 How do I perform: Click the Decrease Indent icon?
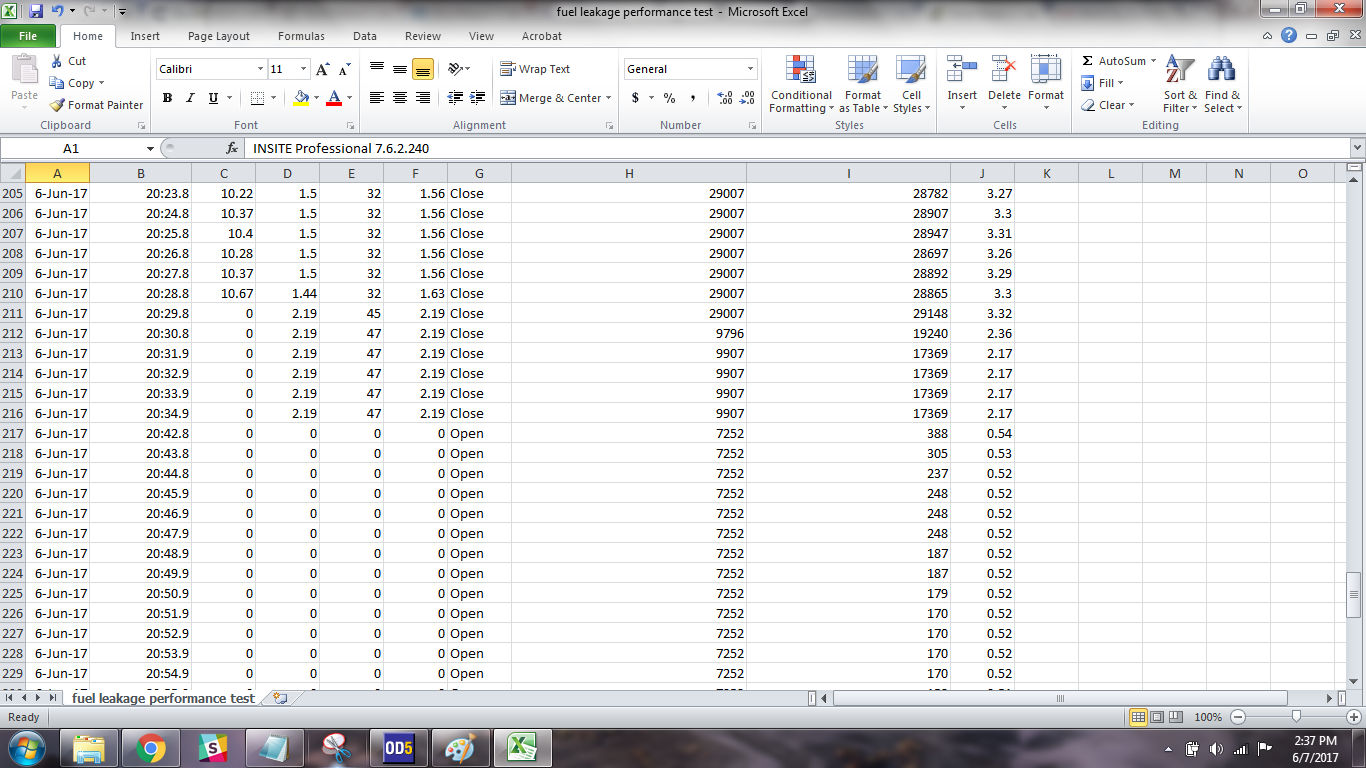pos(456,98)
